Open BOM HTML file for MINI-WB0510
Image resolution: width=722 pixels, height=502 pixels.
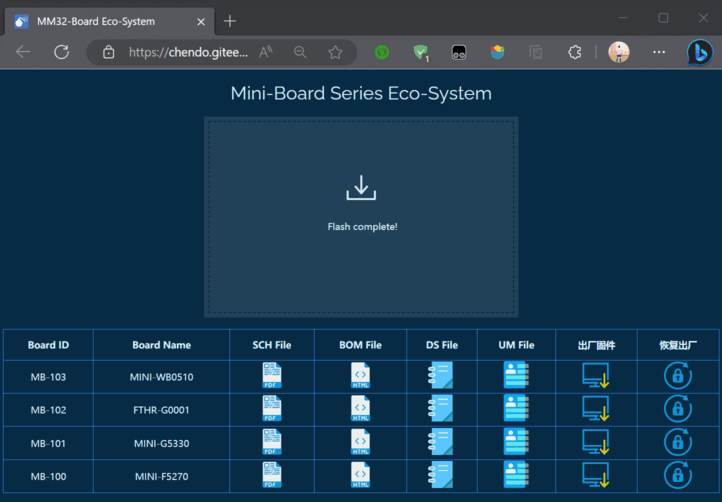[x=360, y=375]
